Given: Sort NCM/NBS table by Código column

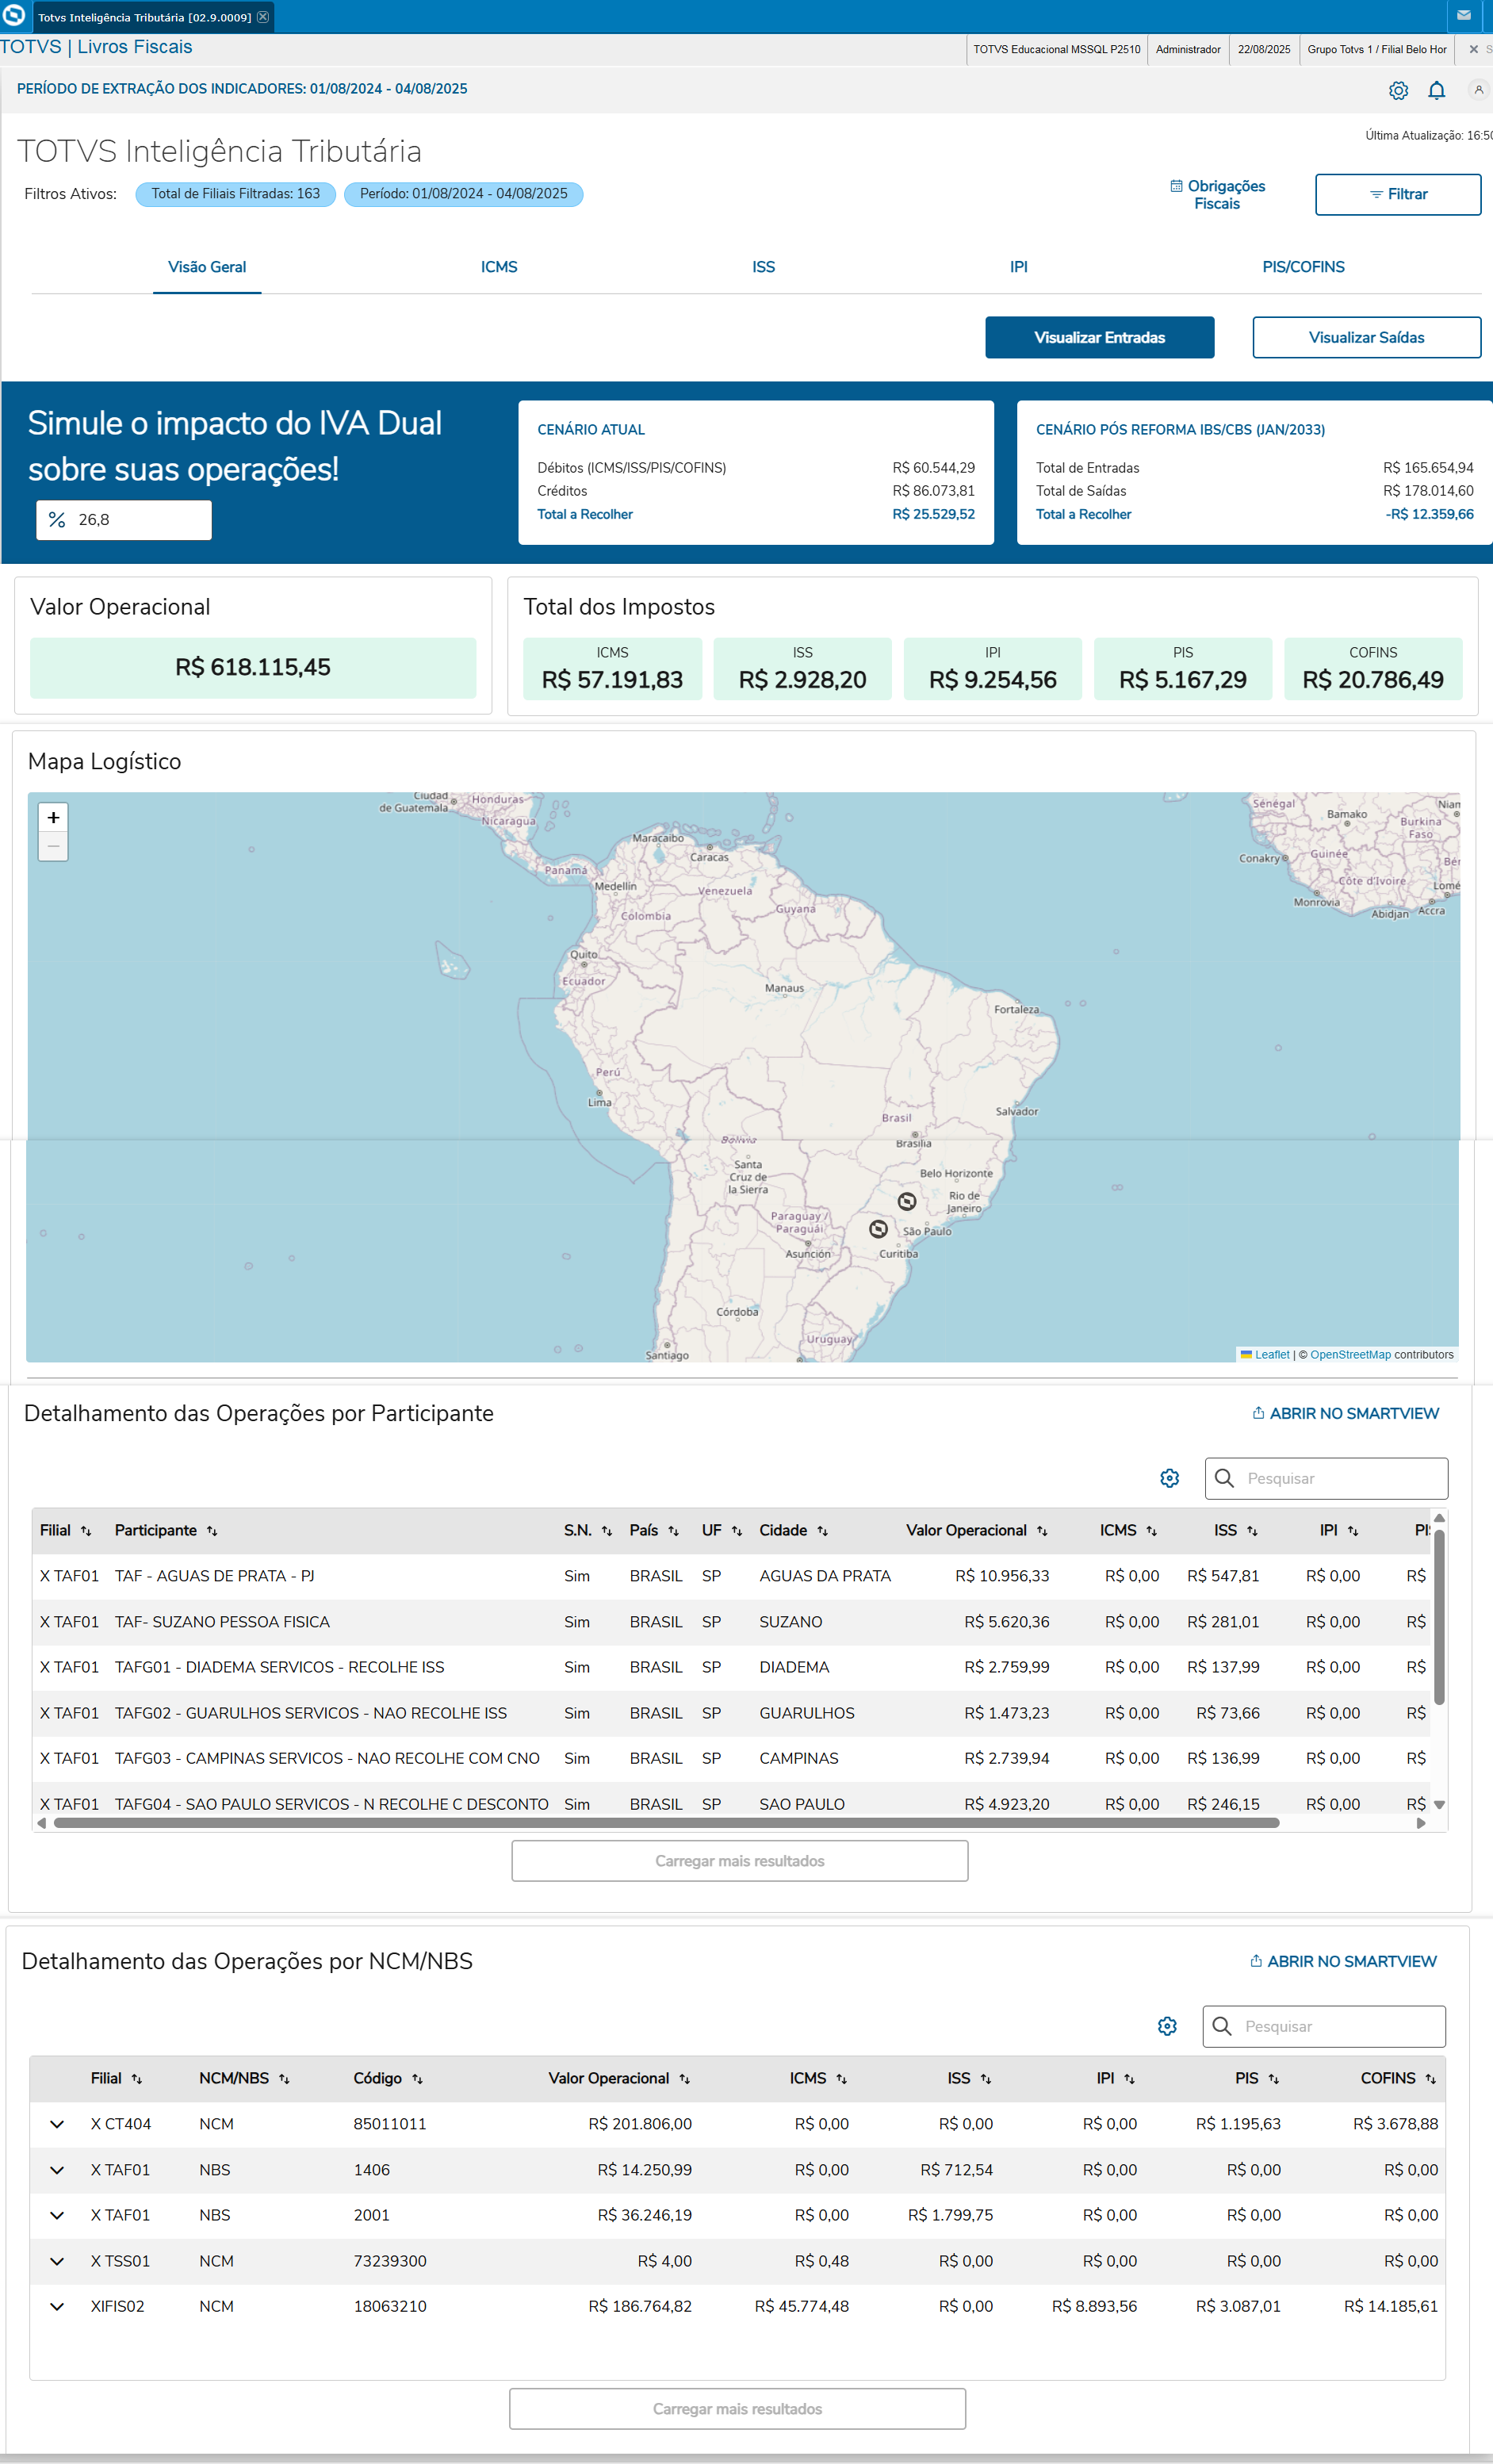Looking at the screenshot, I should pyautogui.click(x=418, y=2079).
